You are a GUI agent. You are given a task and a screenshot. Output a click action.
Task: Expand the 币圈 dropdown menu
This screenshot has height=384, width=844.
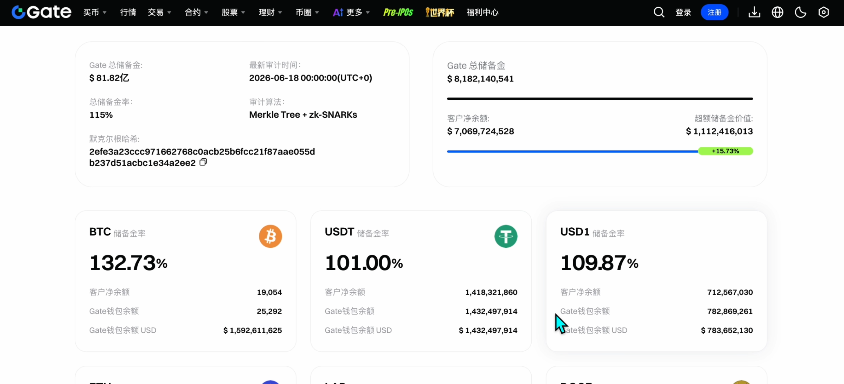(307, 12)
